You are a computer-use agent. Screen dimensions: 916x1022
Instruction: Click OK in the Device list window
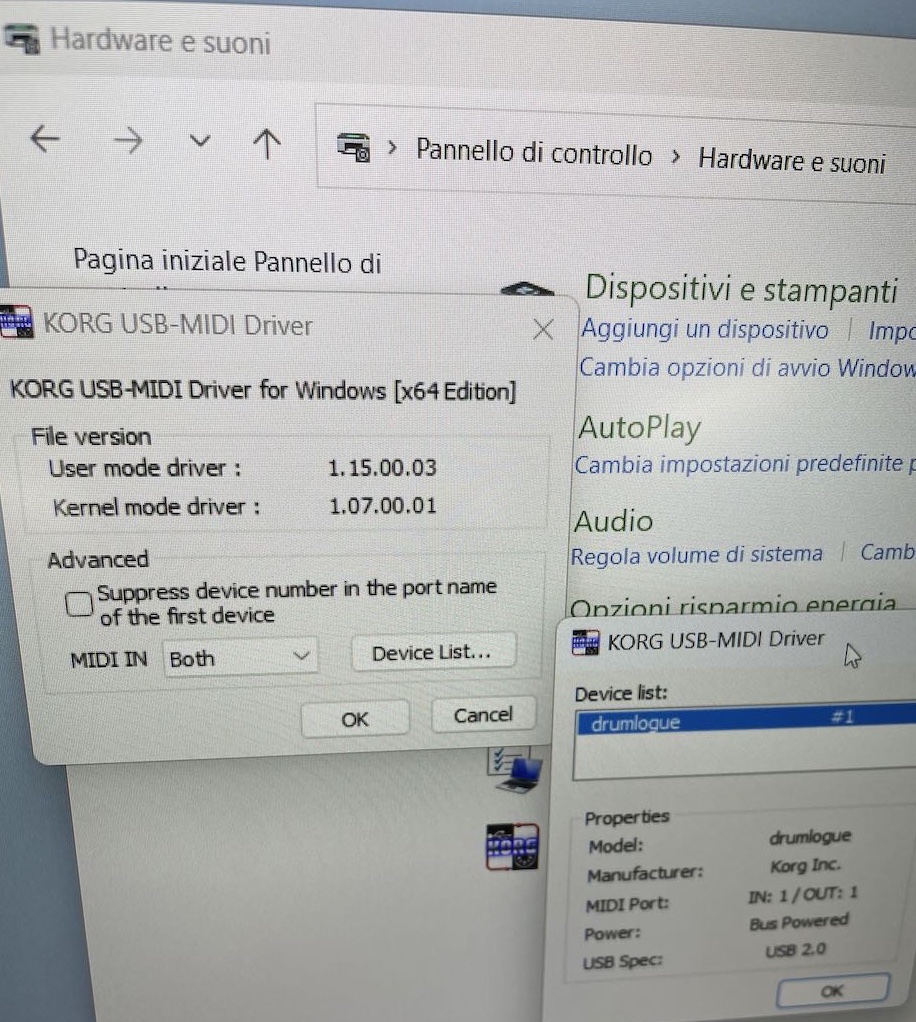click(x=833, y=991)
